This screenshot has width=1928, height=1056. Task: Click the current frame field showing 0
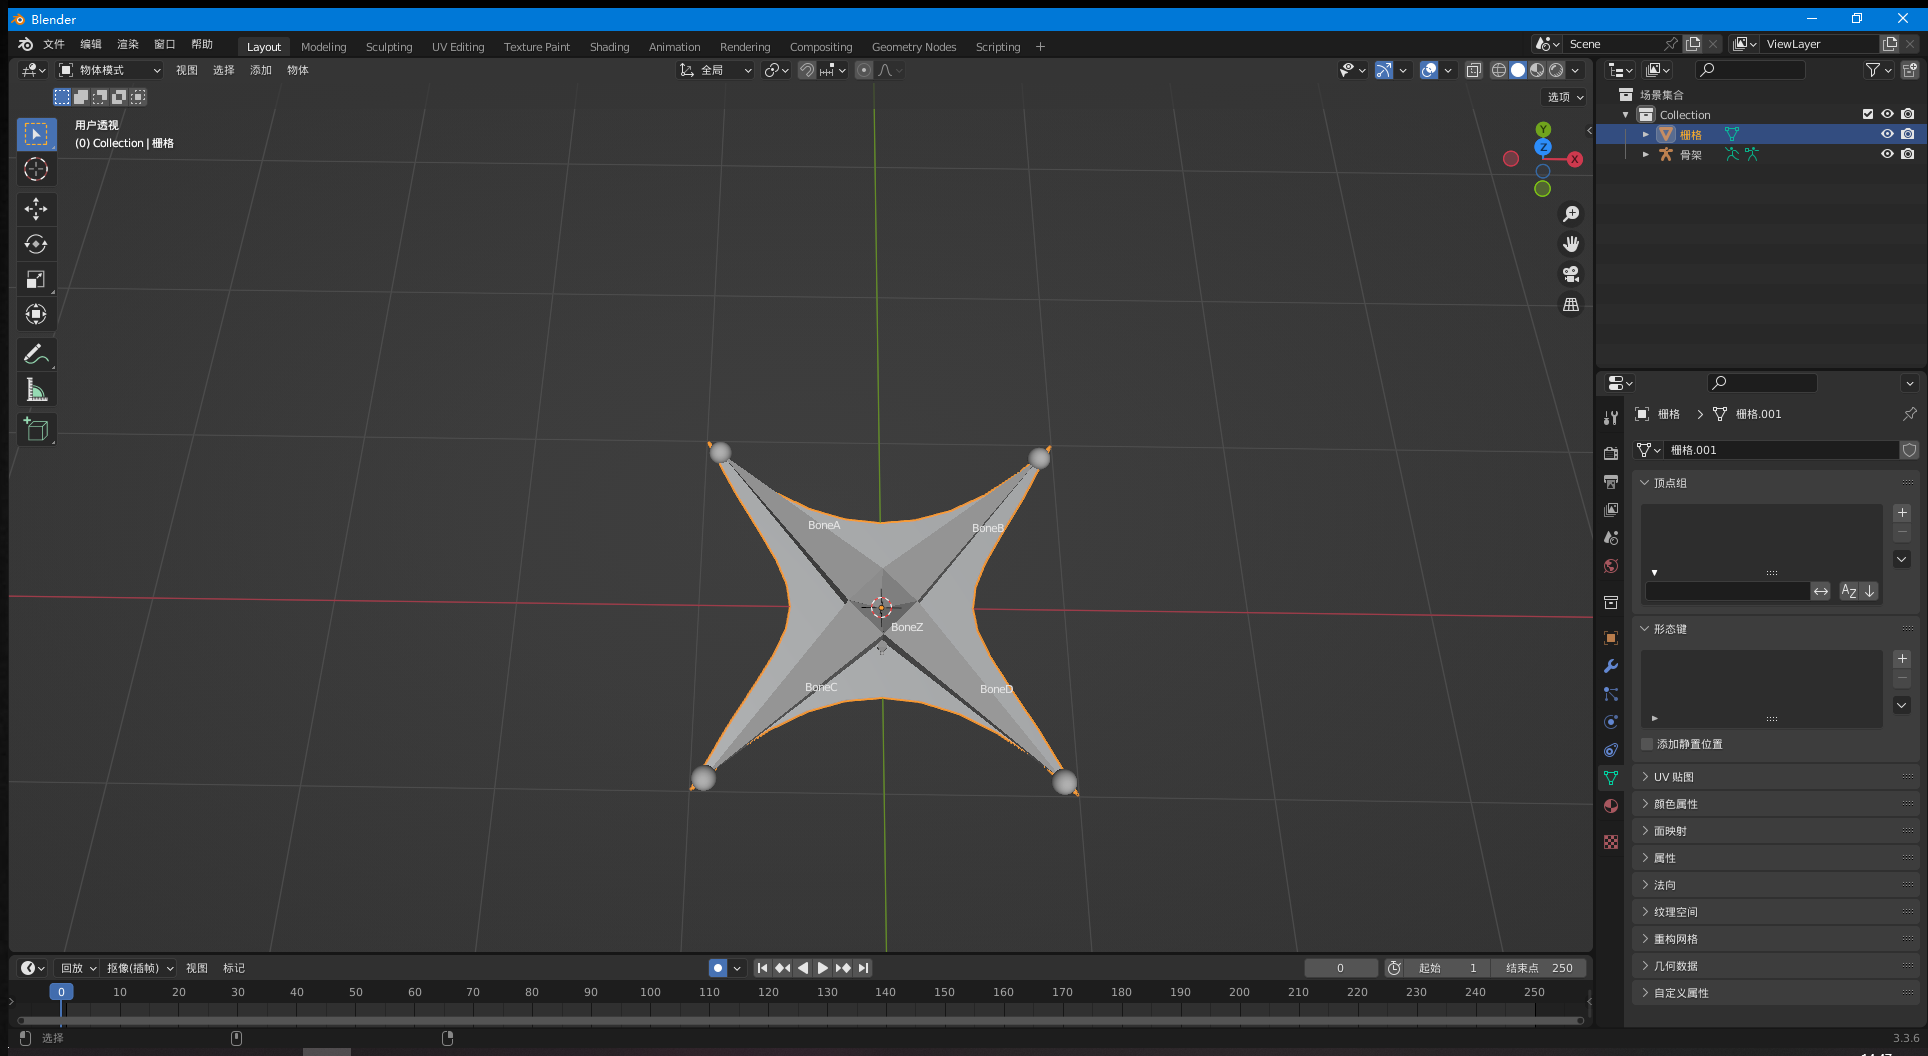[x=1340, y=968]
